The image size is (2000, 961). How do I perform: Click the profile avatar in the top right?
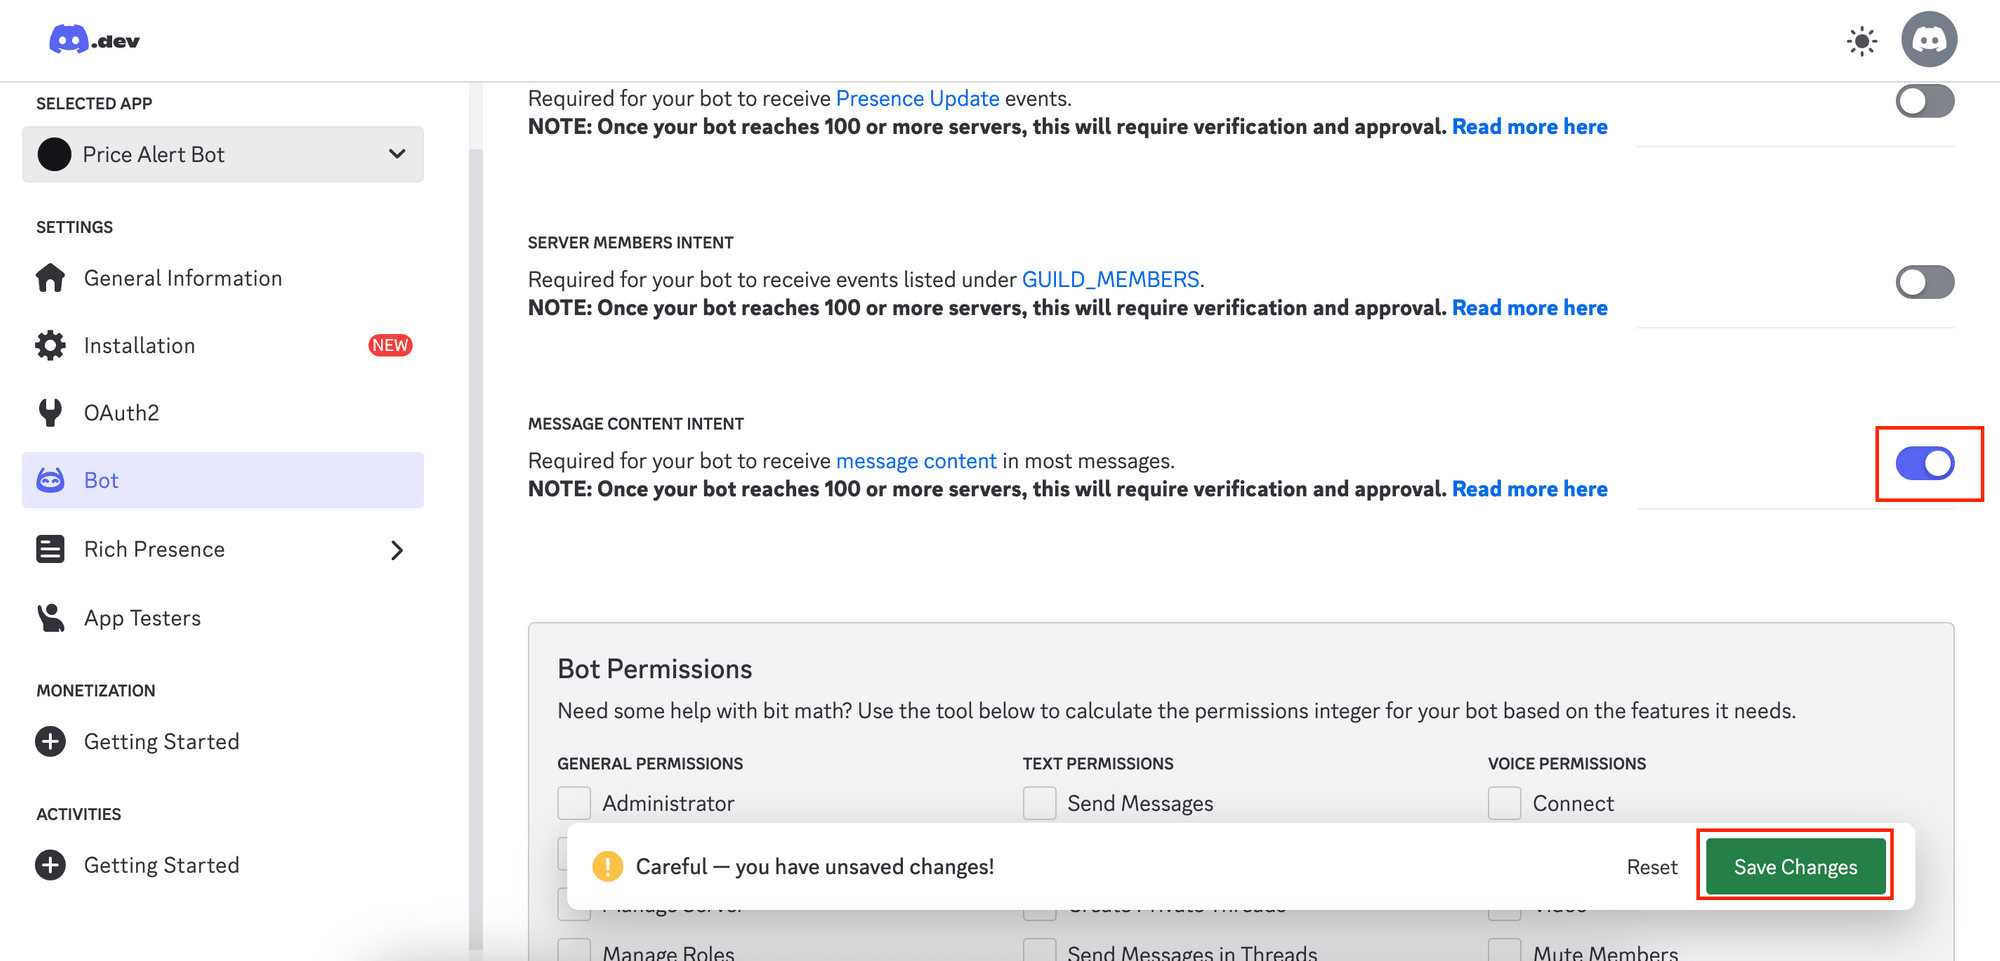(x=1929, y=40)
